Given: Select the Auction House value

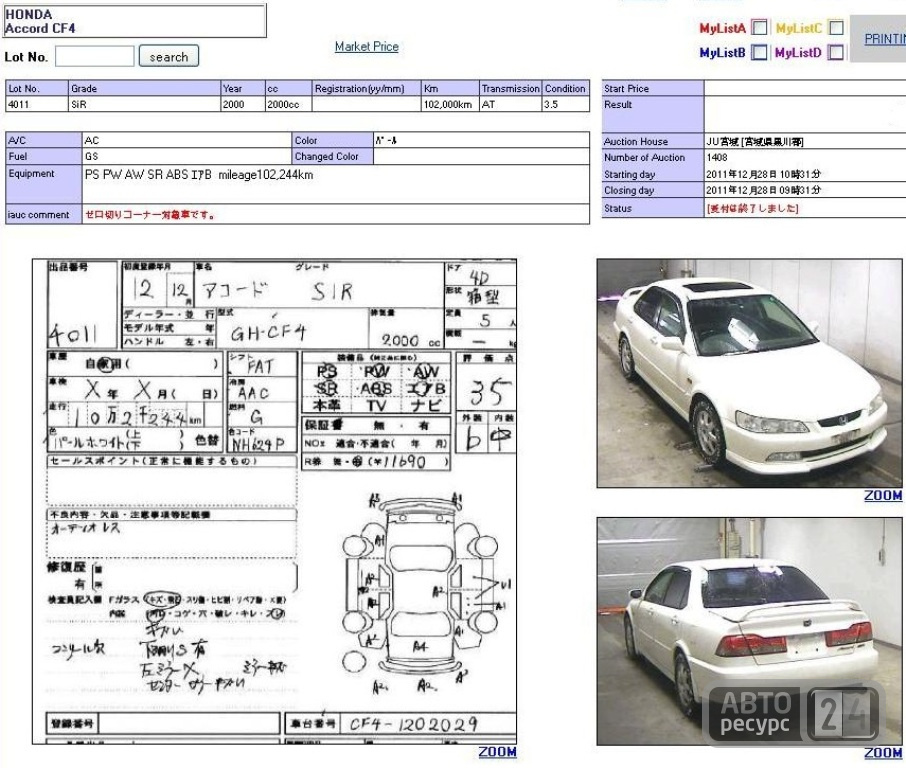Looking at the screenshot, I should tap(754, 142).
